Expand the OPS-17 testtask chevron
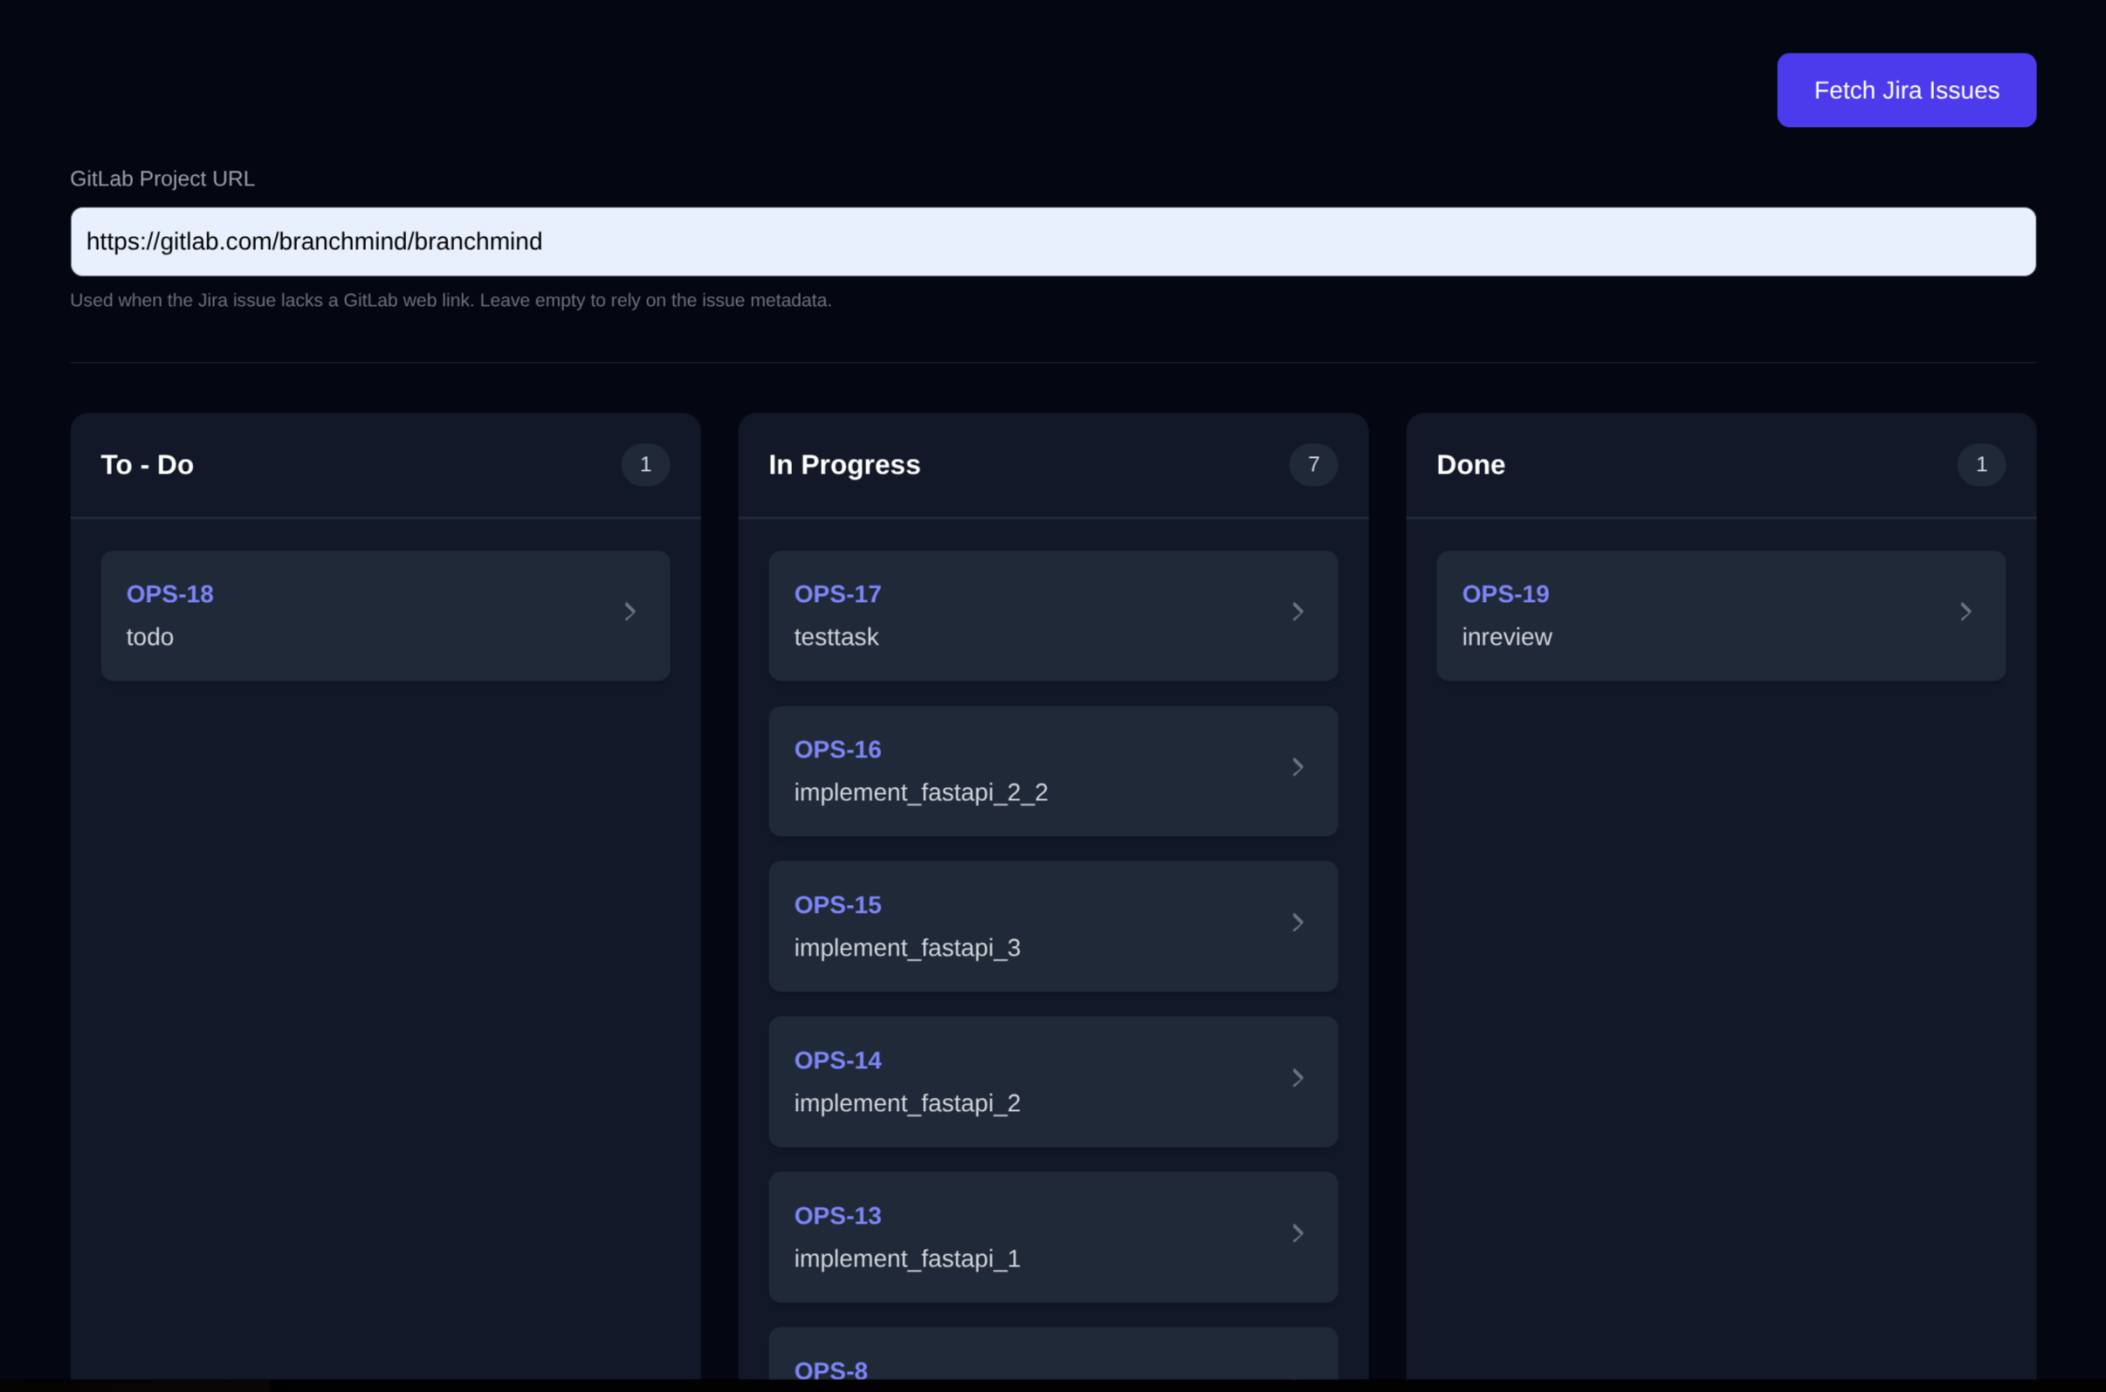The width and height of the screenshot is (2106, 1392). (1297, 612)
